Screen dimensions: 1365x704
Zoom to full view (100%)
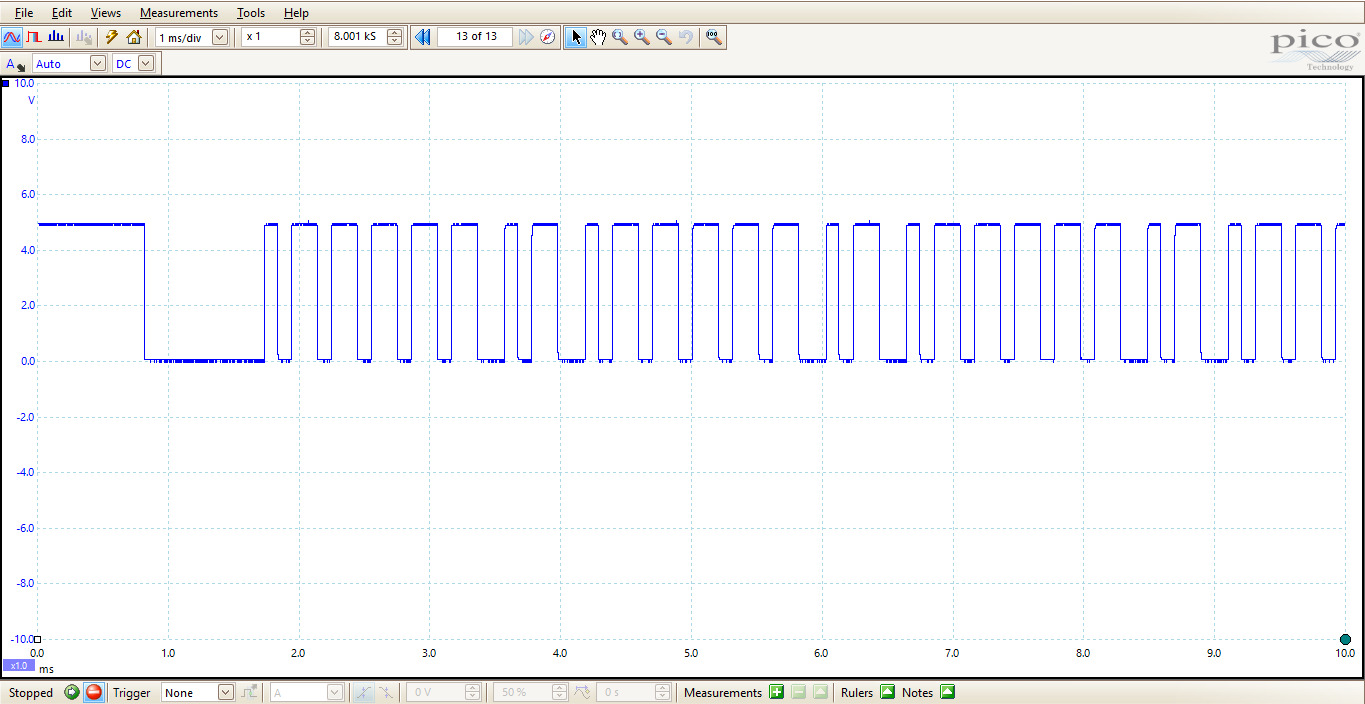(x=713, y=37)
